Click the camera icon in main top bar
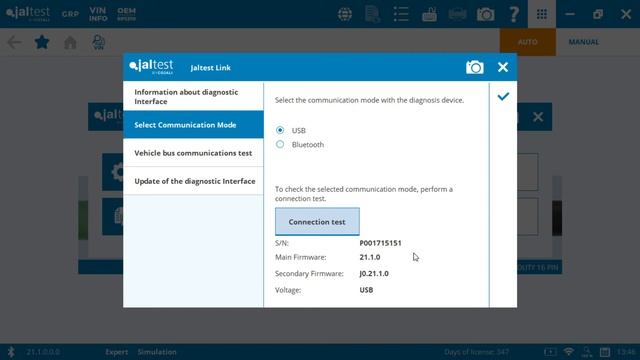 (x=485, y=14)
